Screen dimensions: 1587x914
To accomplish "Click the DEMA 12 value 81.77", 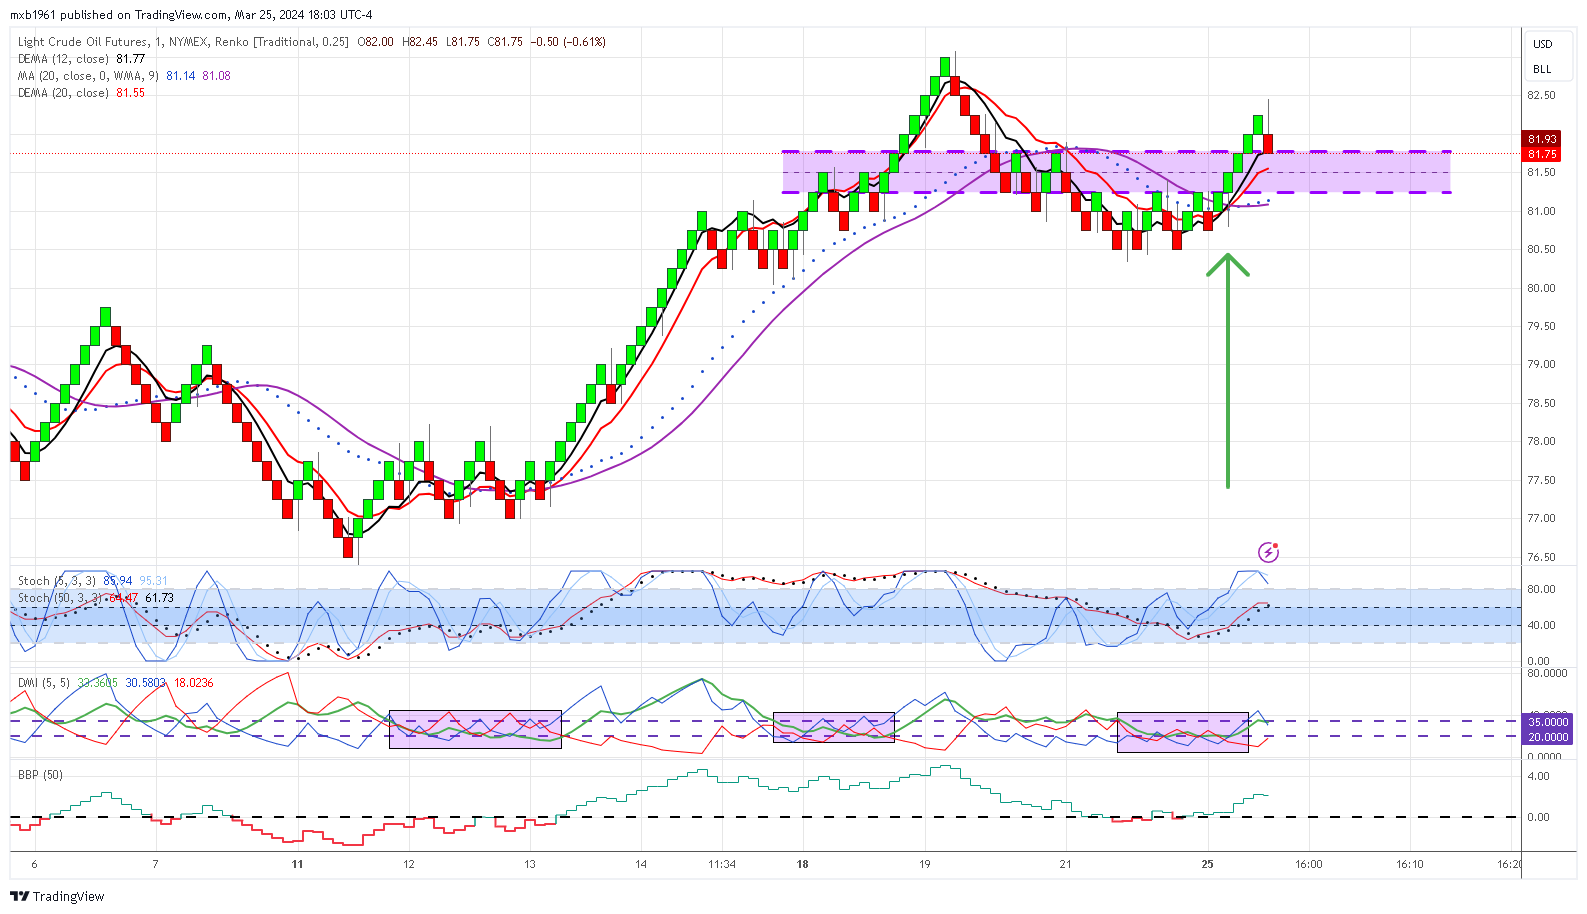I will pos(131,59).
